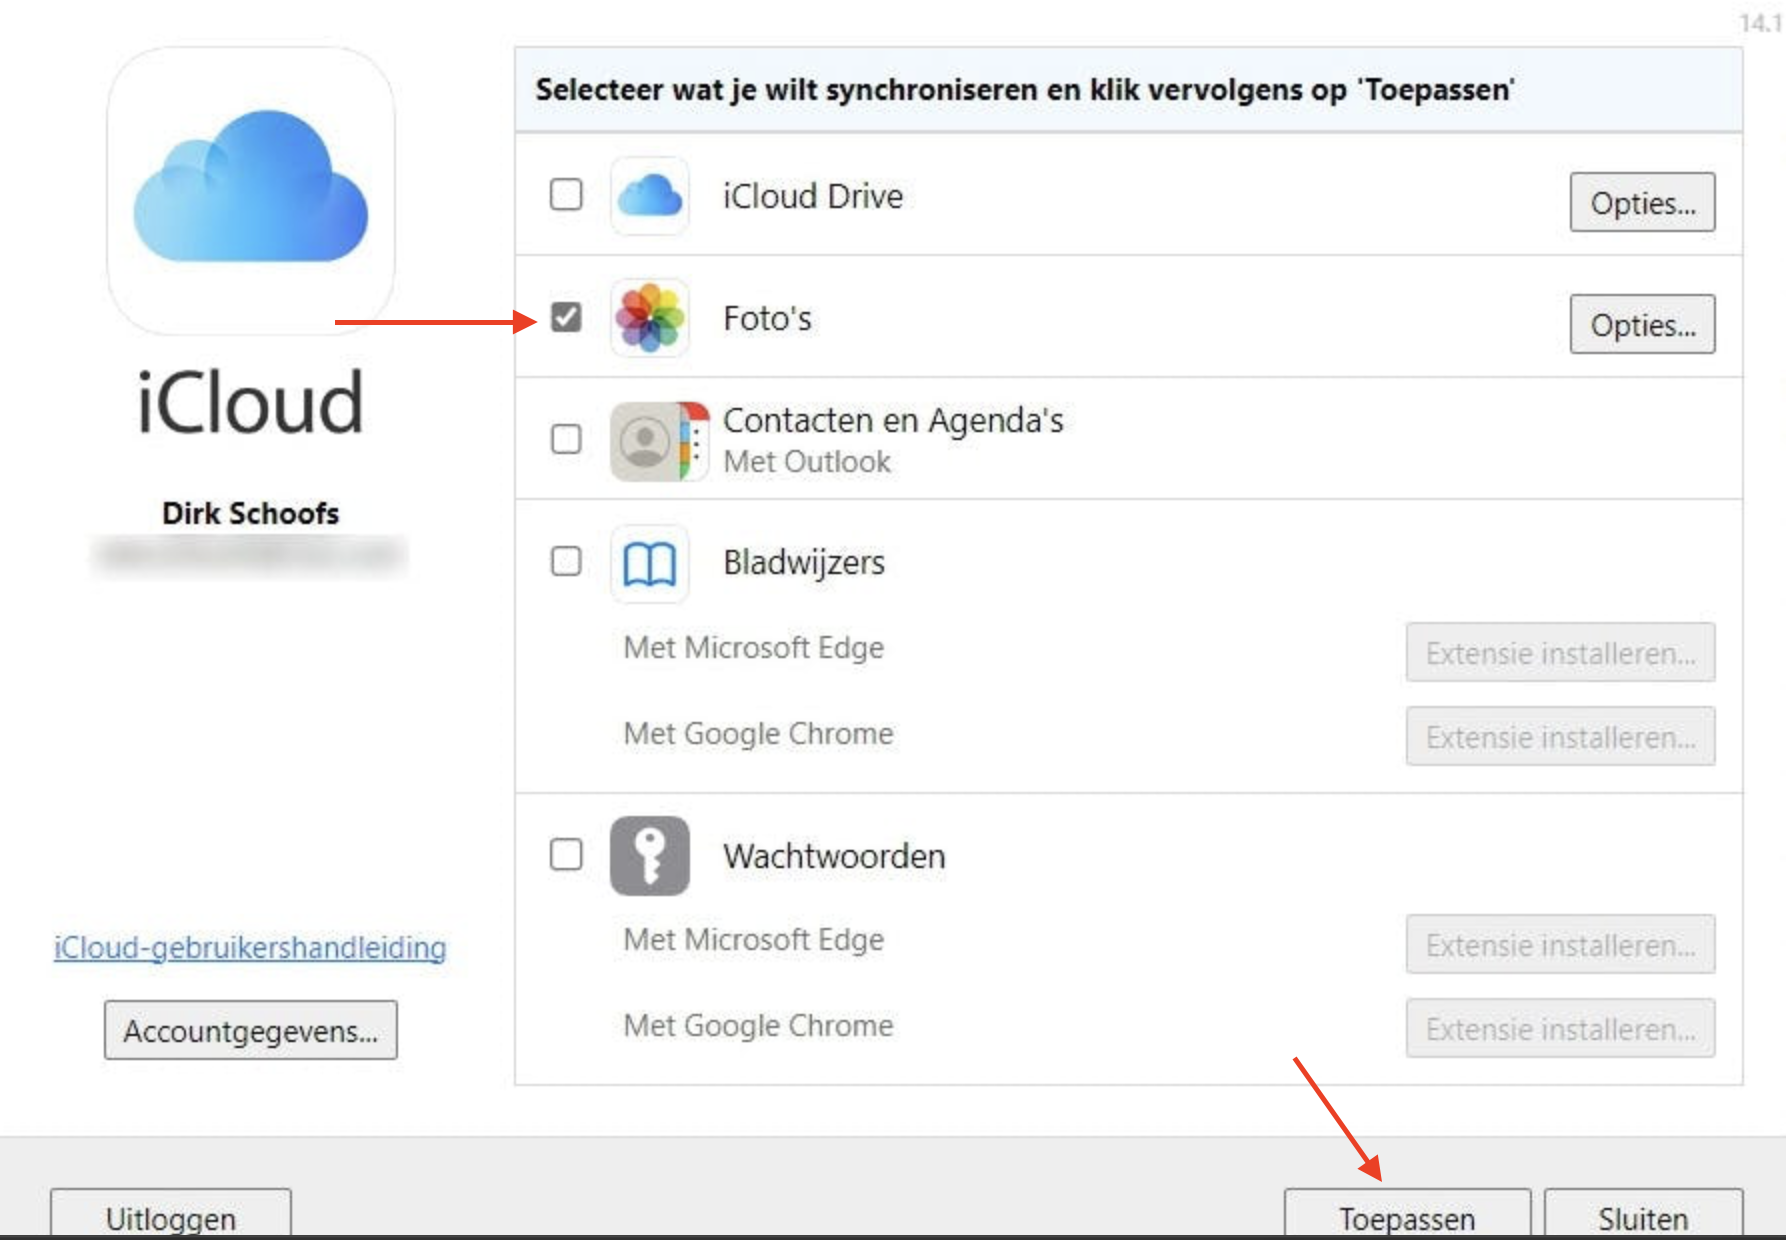The width and height of the screenshot is (1786, 1240).
Task: Enable Contacten en Agenda's syncing
Action: 566,440
